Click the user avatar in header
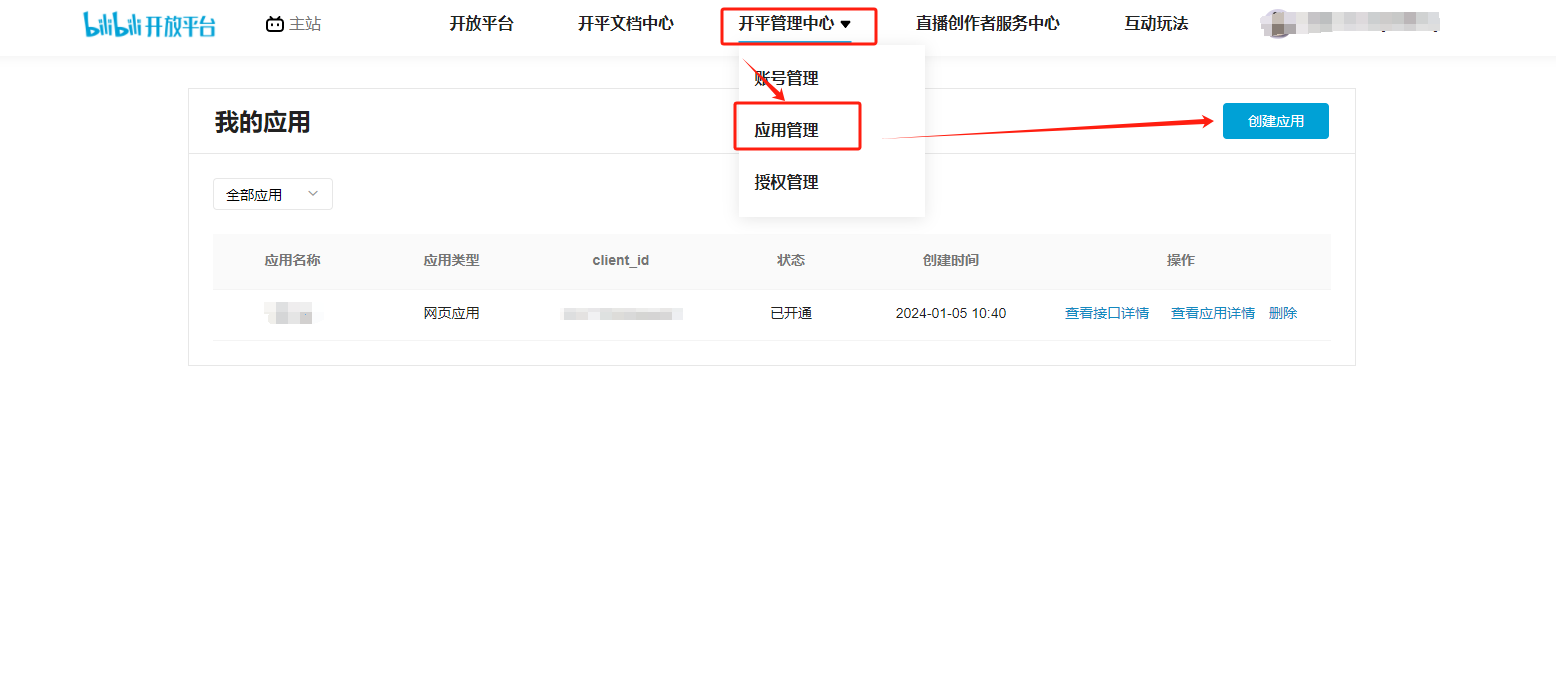1556x692 pixels. click(x=1275, y=24)
